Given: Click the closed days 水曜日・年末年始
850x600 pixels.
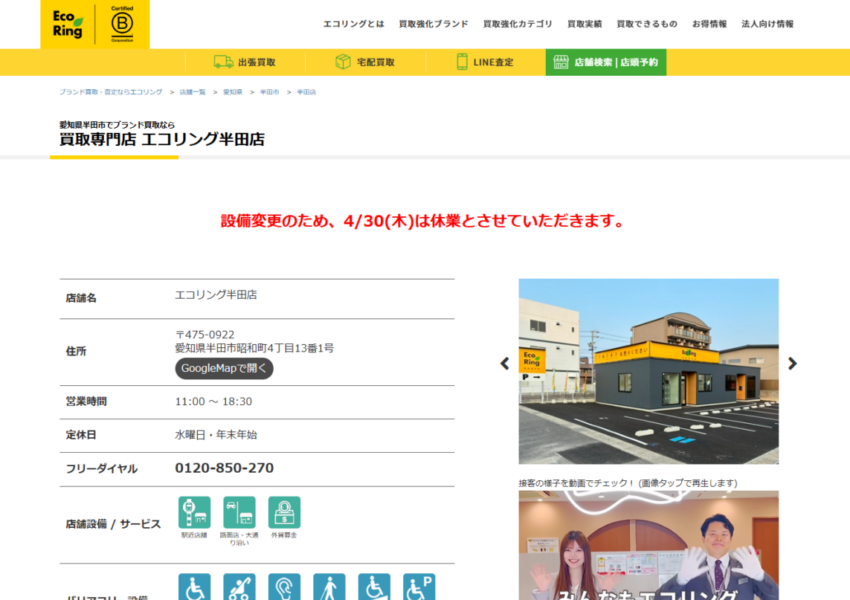Looking at the screenshot, I should [x=216, y=435].
